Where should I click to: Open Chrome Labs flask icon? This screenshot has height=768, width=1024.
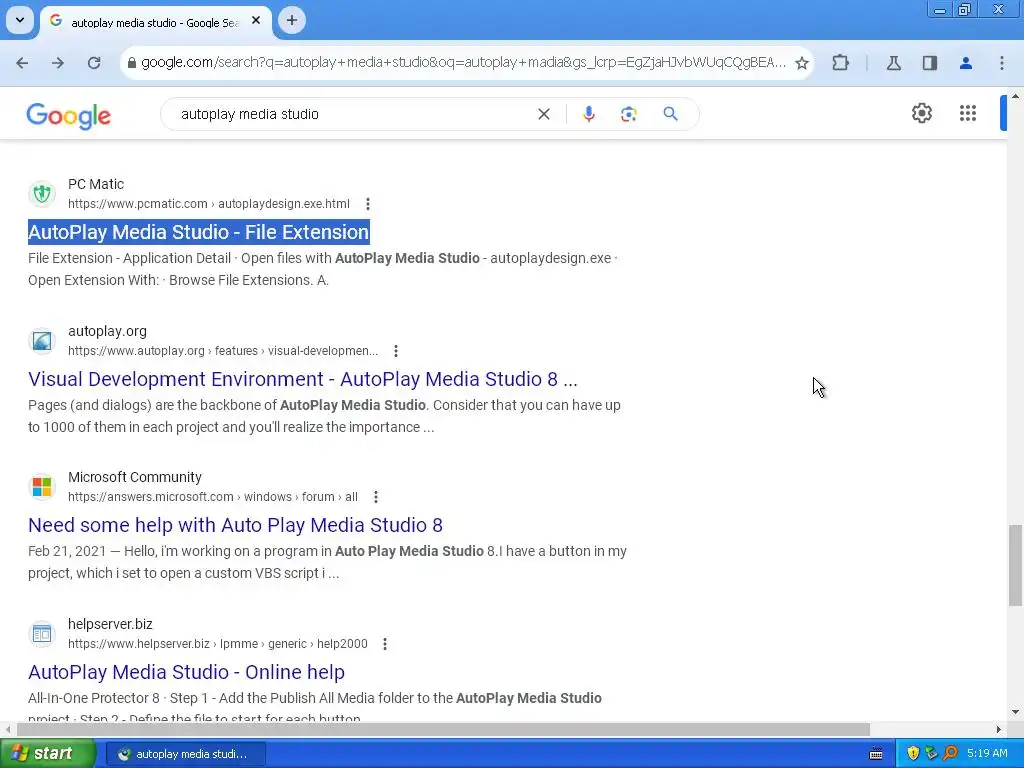click(893, 63)
